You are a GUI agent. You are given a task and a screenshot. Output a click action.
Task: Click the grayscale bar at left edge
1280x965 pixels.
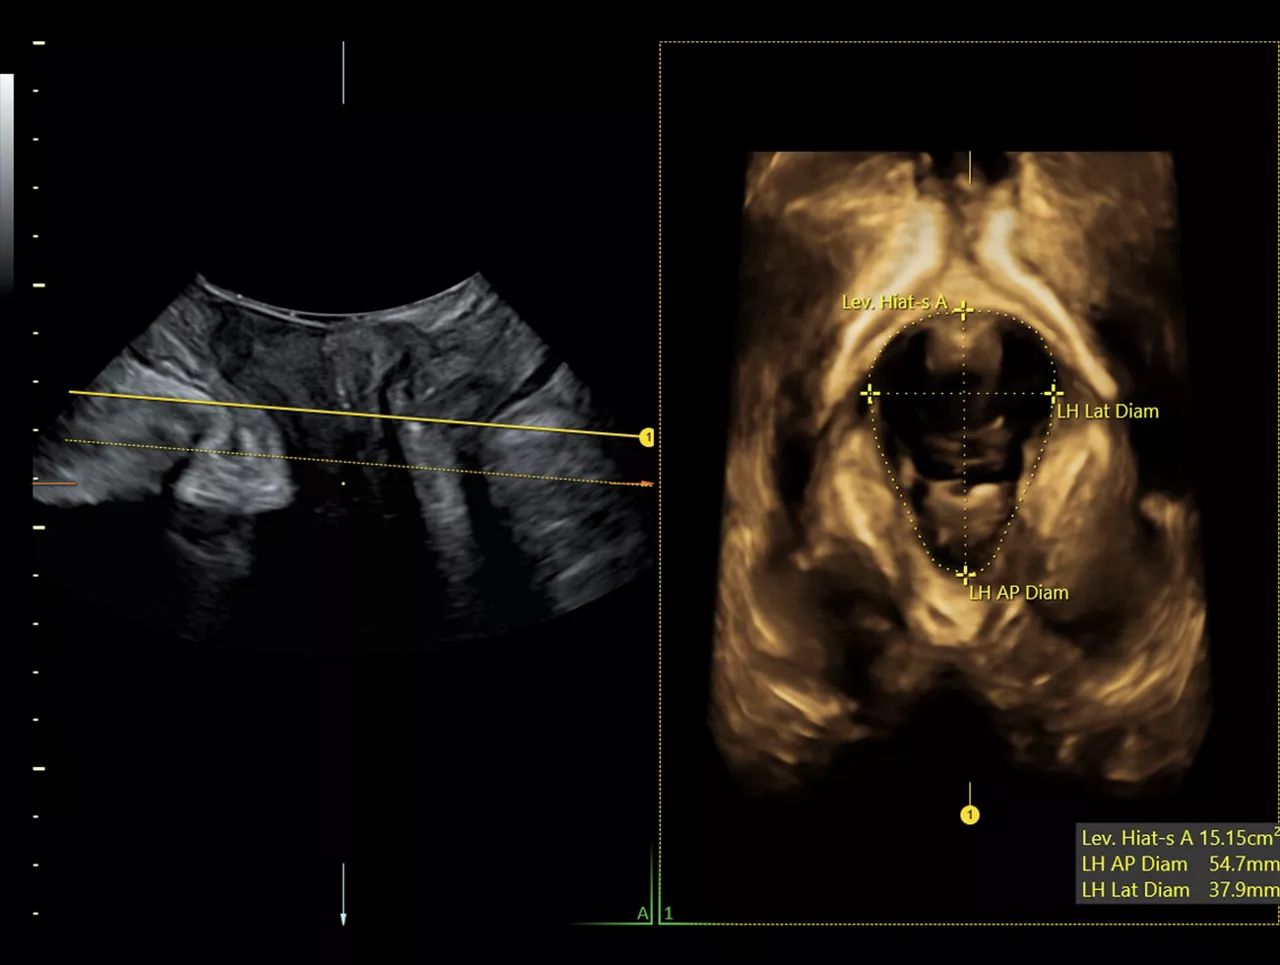6,180
